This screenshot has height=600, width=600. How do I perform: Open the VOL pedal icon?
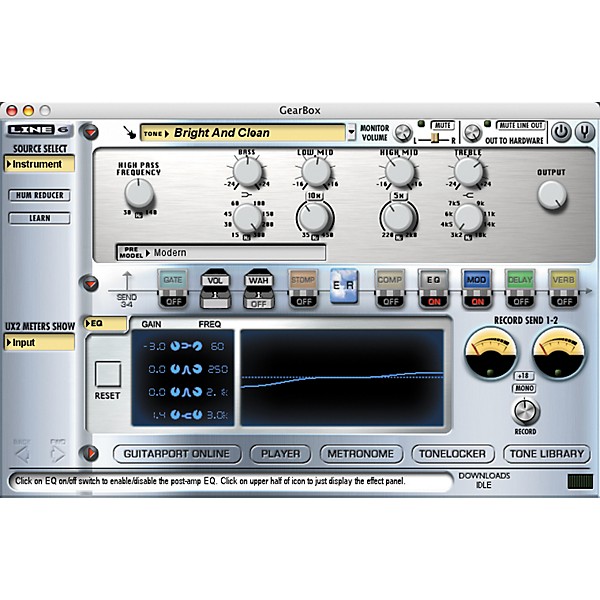point(215,280)
